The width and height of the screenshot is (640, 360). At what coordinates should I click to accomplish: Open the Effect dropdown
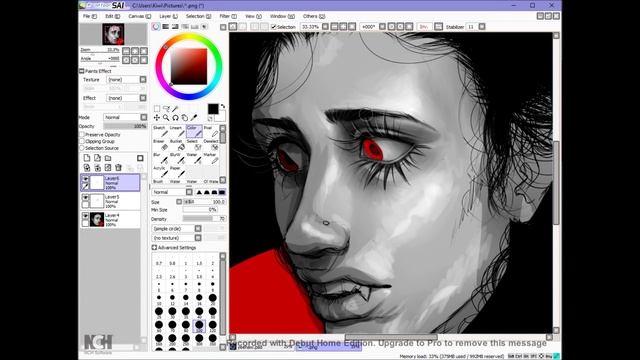(127, 98)
